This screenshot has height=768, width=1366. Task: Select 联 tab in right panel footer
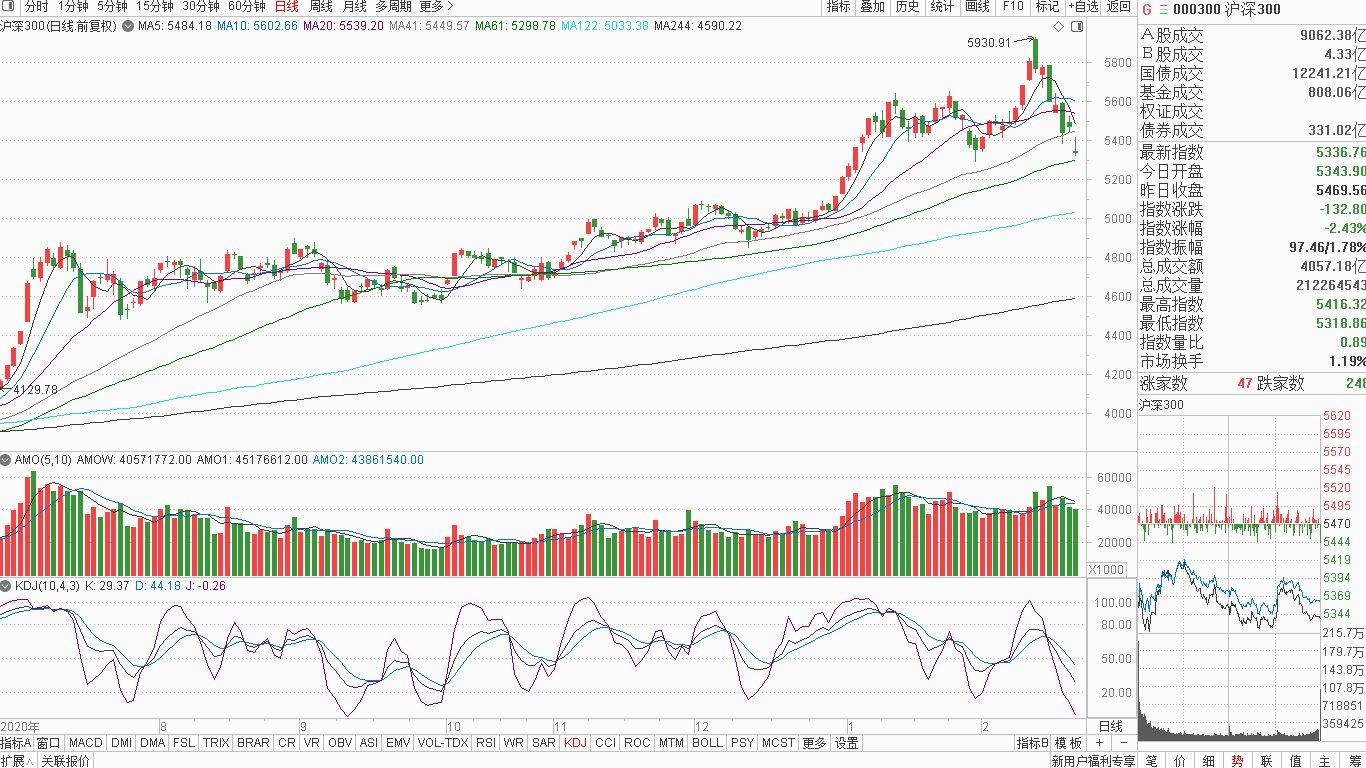click(x=1267, y=761)
